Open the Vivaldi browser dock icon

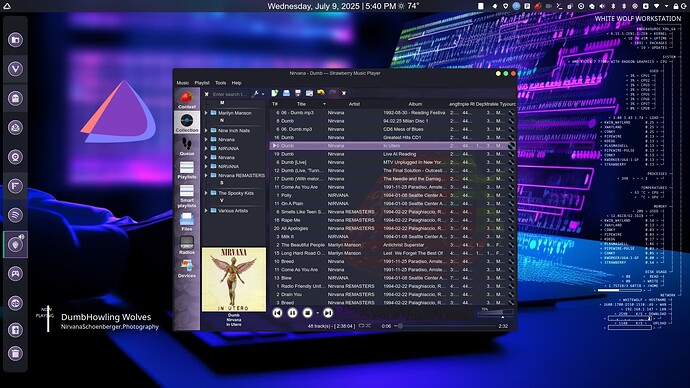pyautogui.click(x=15, y=69)
